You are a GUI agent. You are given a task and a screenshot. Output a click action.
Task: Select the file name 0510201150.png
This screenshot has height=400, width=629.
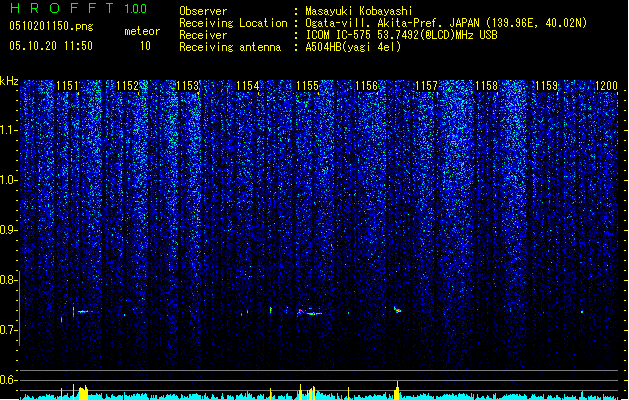pos(51,26)
